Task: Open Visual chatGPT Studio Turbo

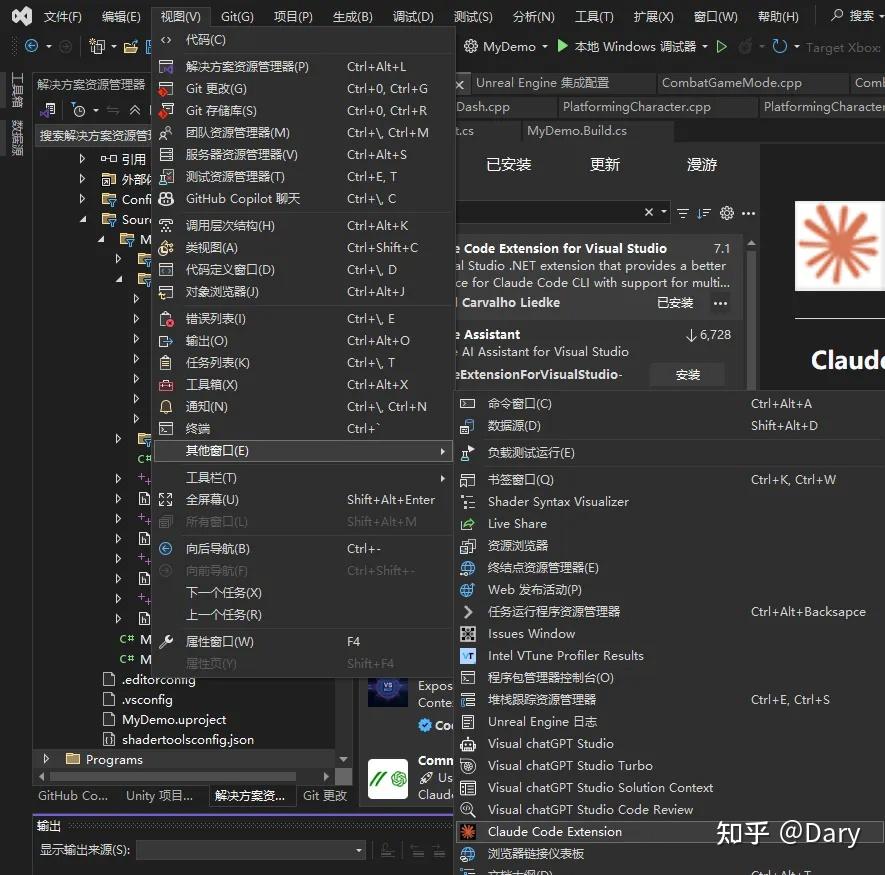Action: point(669,766)
